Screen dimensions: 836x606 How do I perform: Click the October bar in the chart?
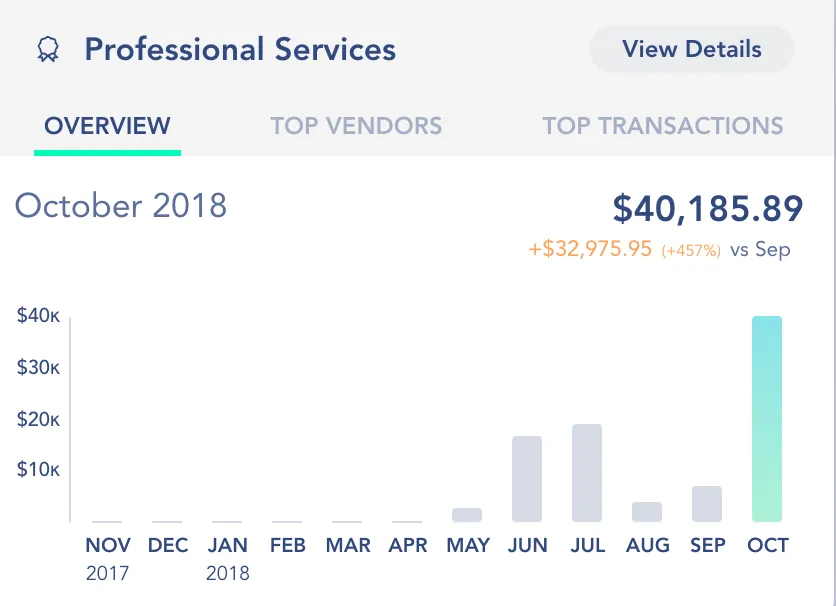click(x=767, y=419)
